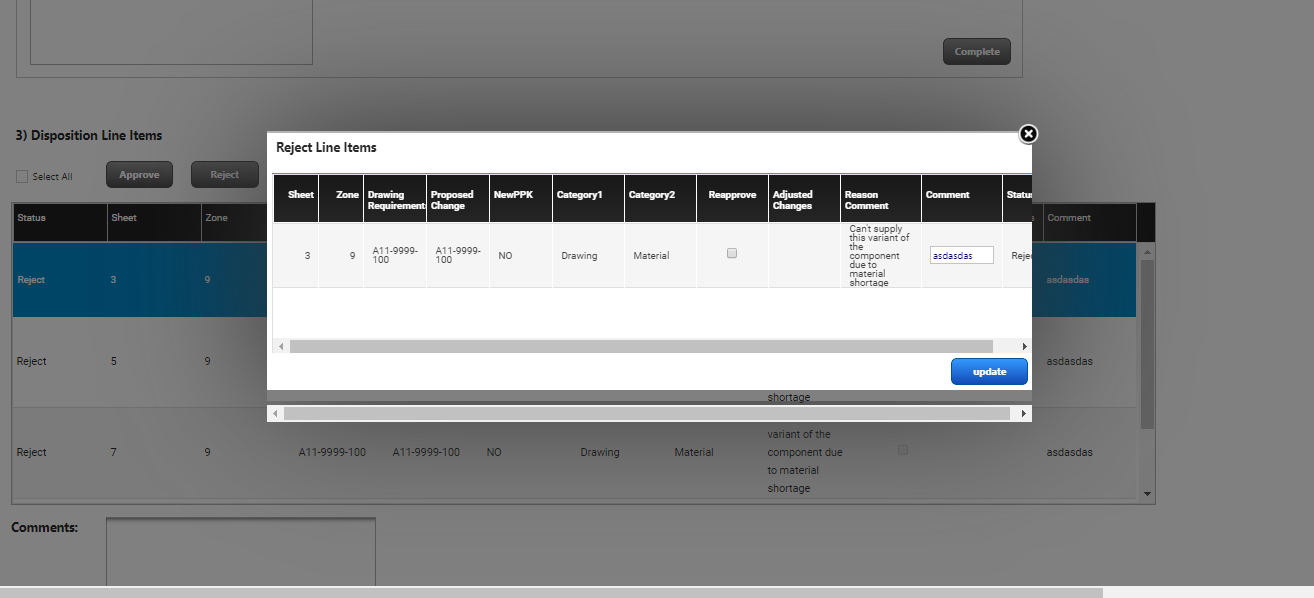Viewport: 1314px width, 598px height.
Task: Click the down arrow on the table scrollbar
Action: point(1146,493)
